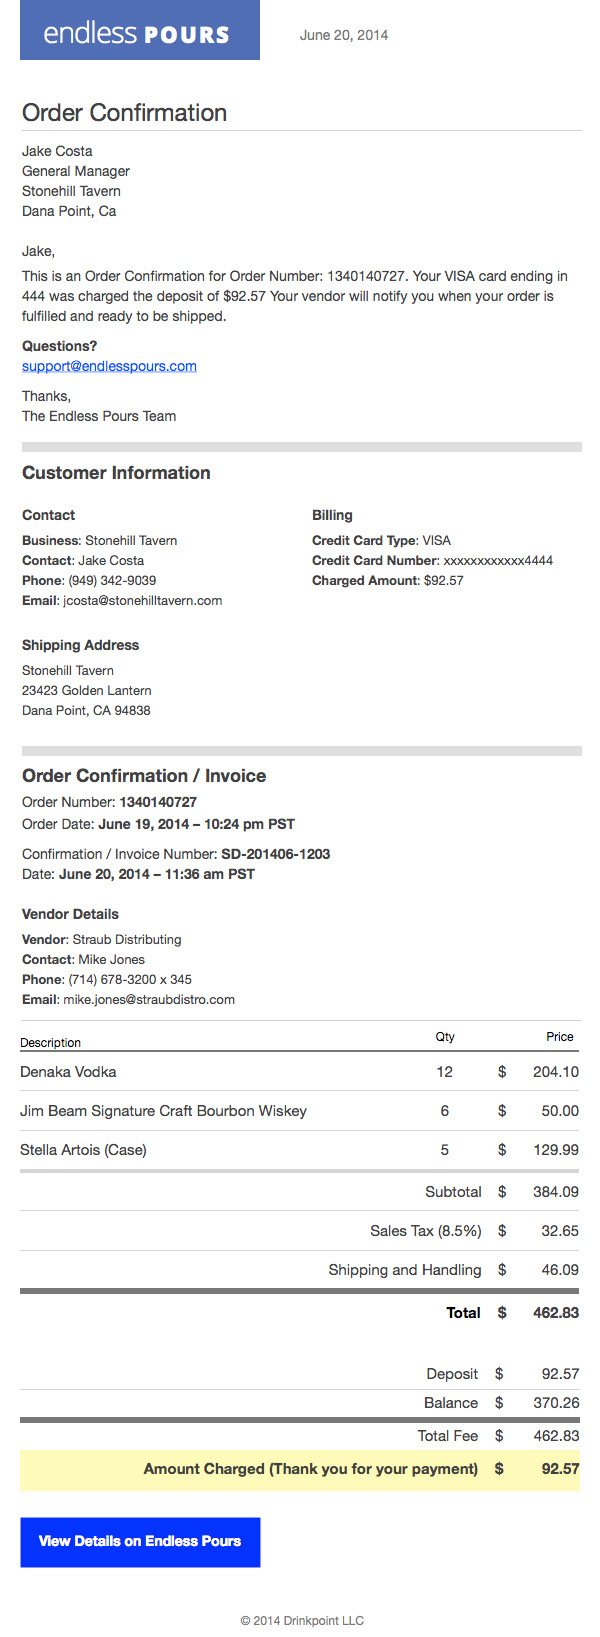This screenshot has width=600, height=1637.
Task: Click the highlighted Amount Charged row
Action: pos(300,1470)
